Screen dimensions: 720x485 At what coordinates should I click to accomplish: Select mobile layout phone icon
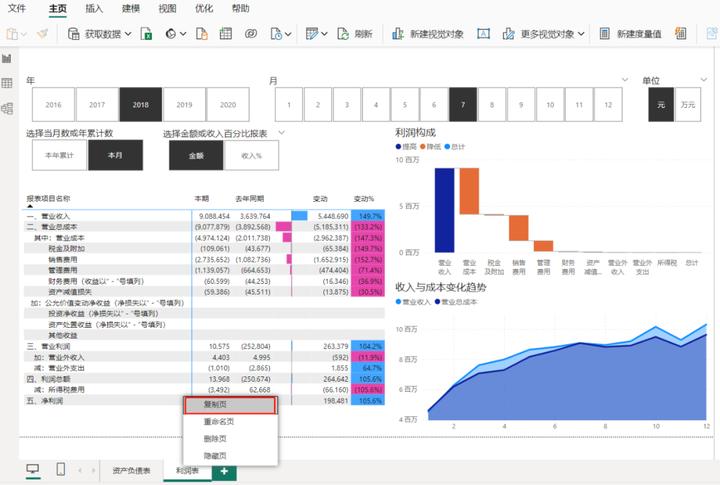60,469
